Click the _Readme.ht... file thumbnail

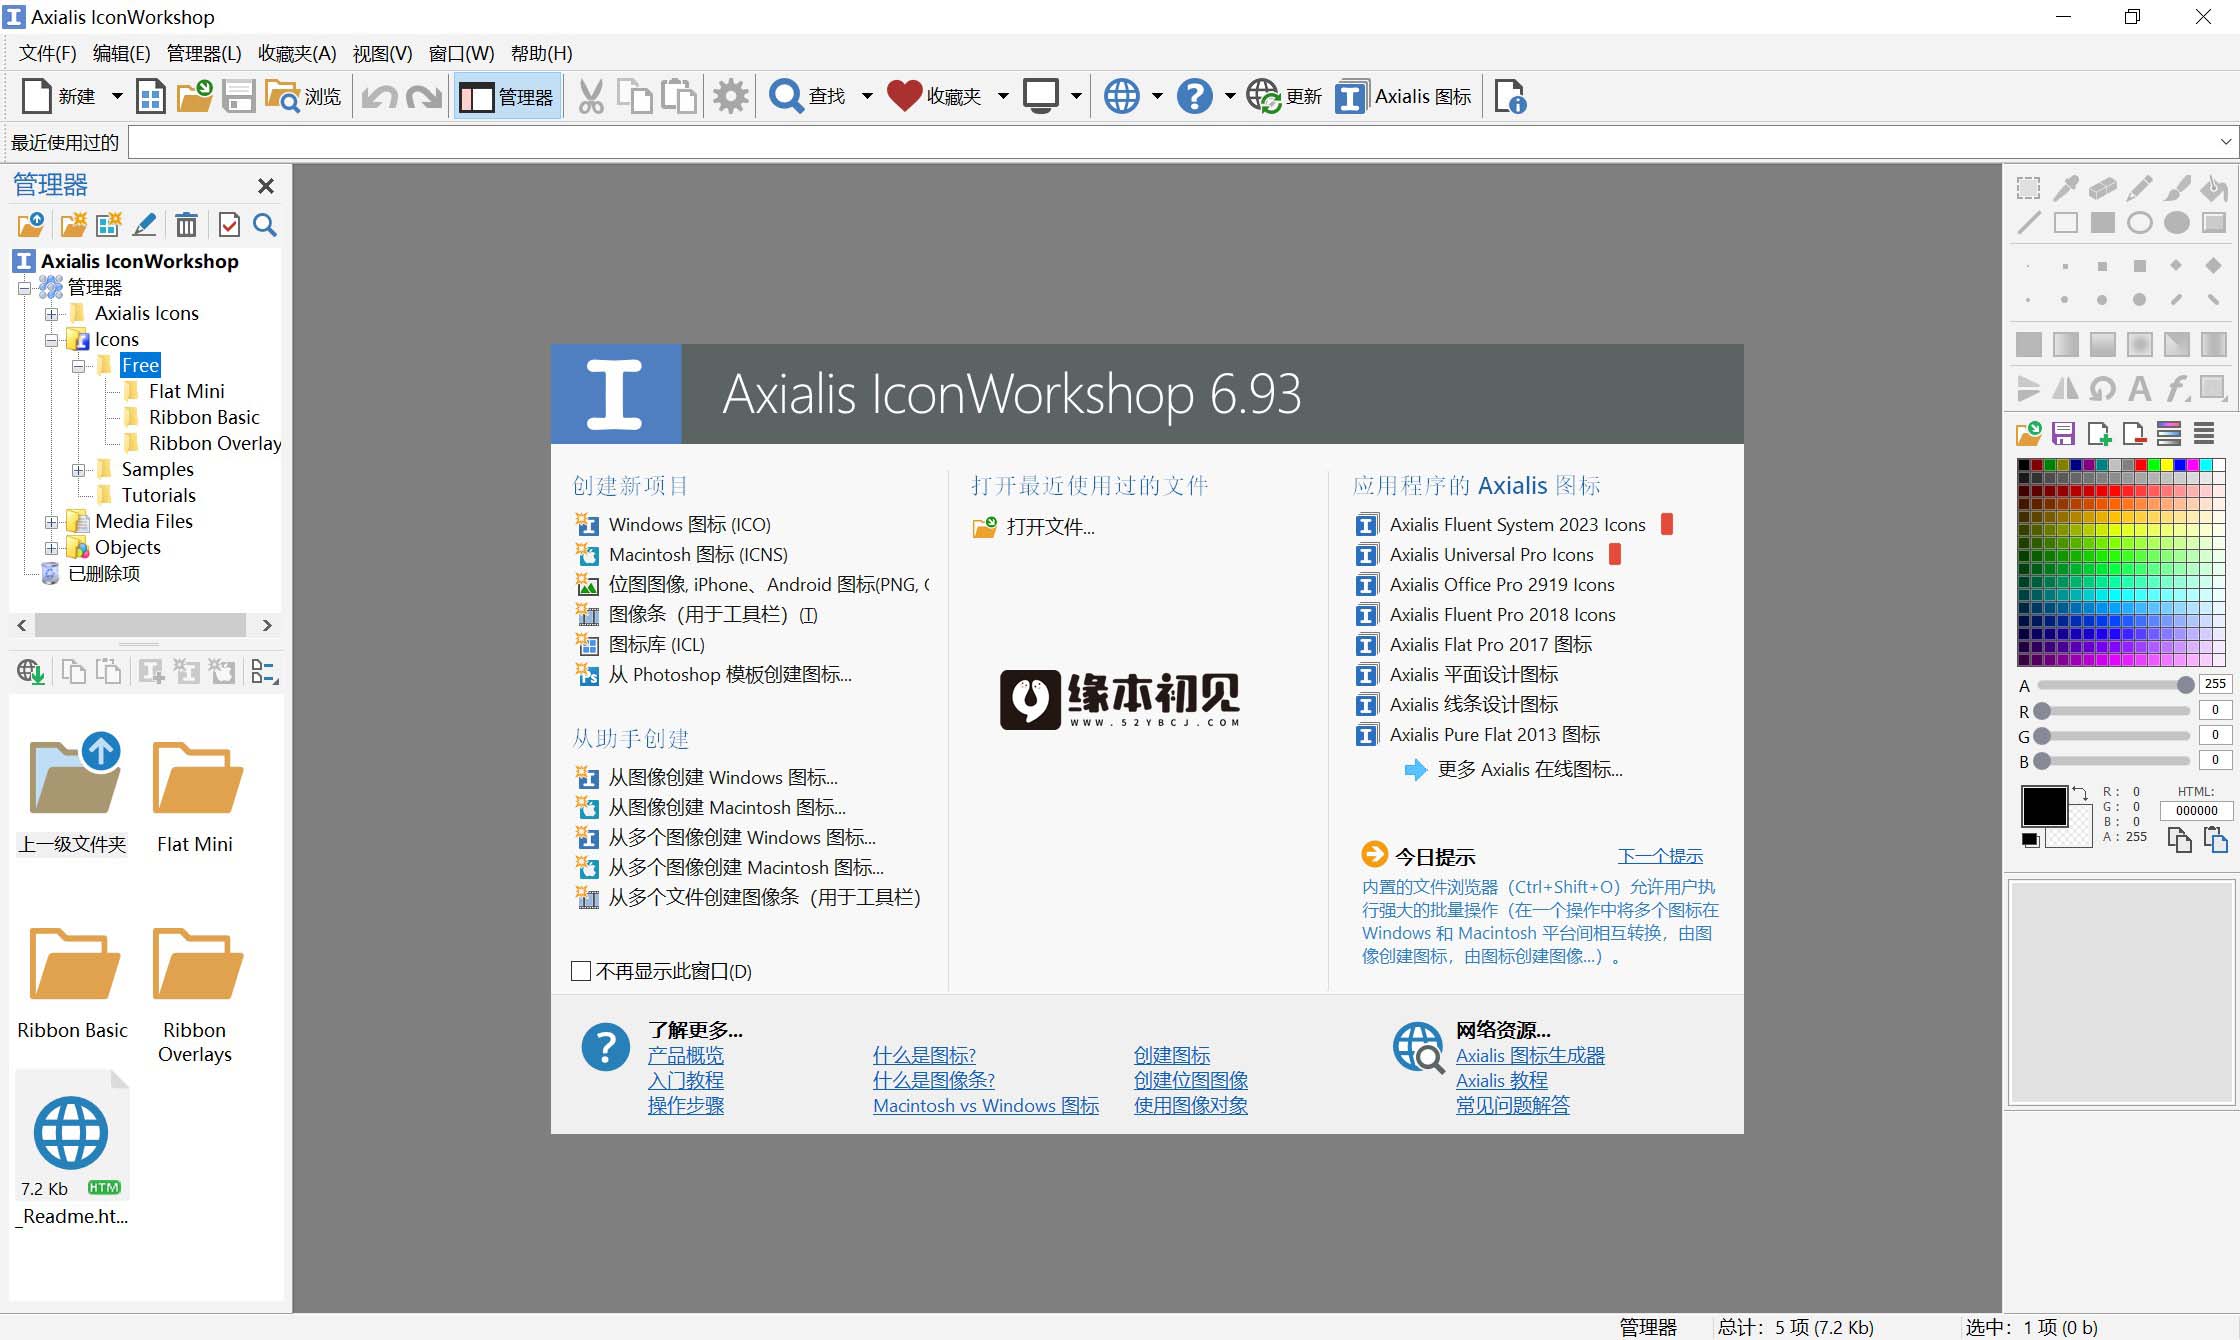(x=73, y=1150)
